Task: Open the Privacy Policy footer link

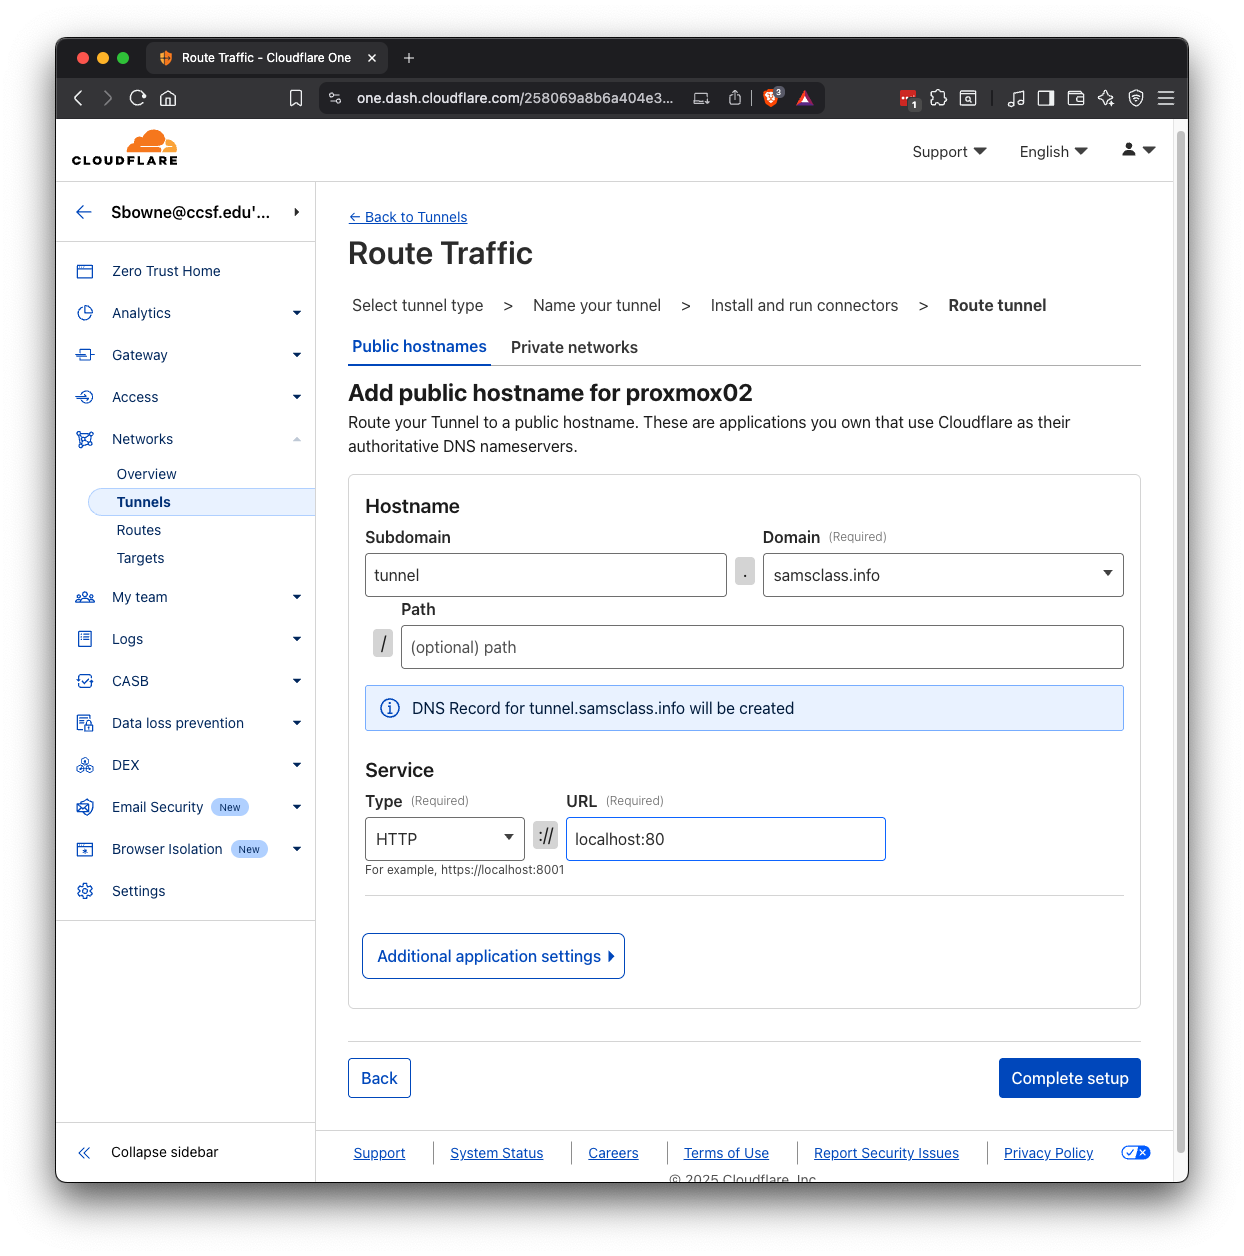Action: (1048, 1153)
